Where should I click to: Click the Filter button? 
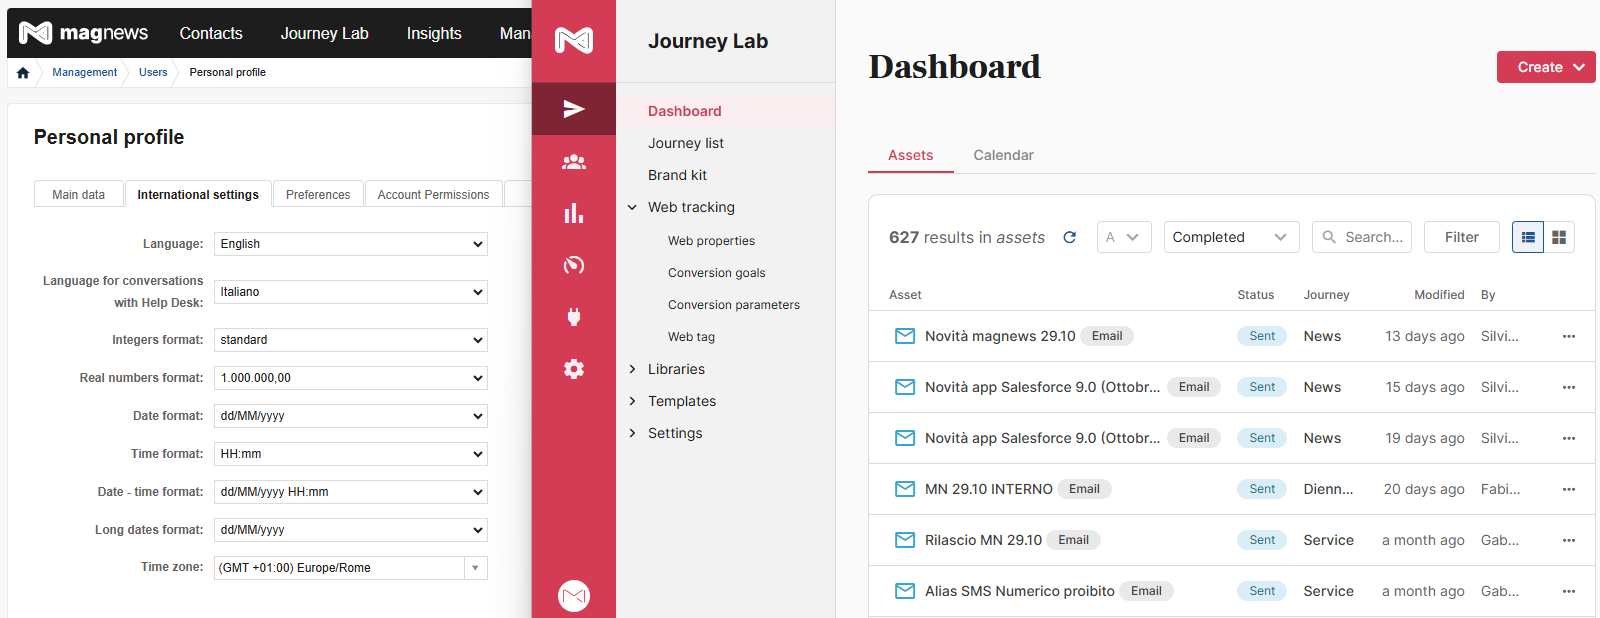(x=1461, y=237)
